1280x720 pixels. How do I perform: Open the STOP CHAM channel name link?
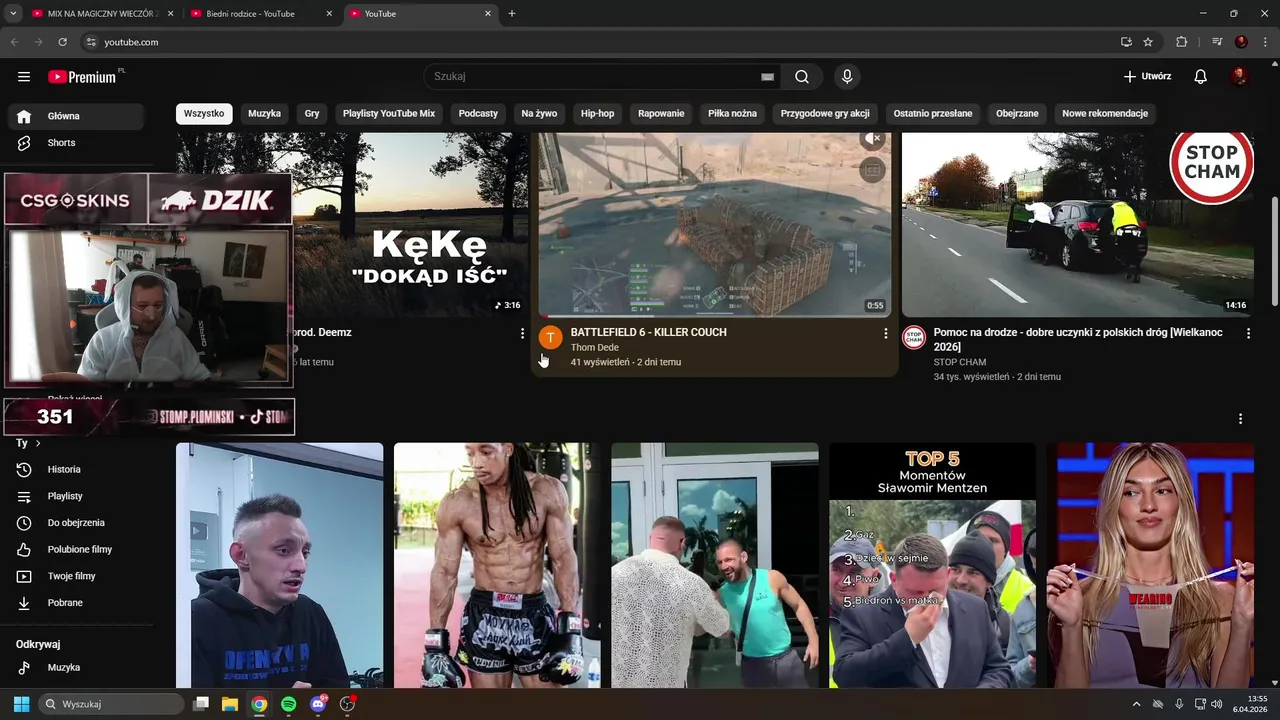click(960, 362)
